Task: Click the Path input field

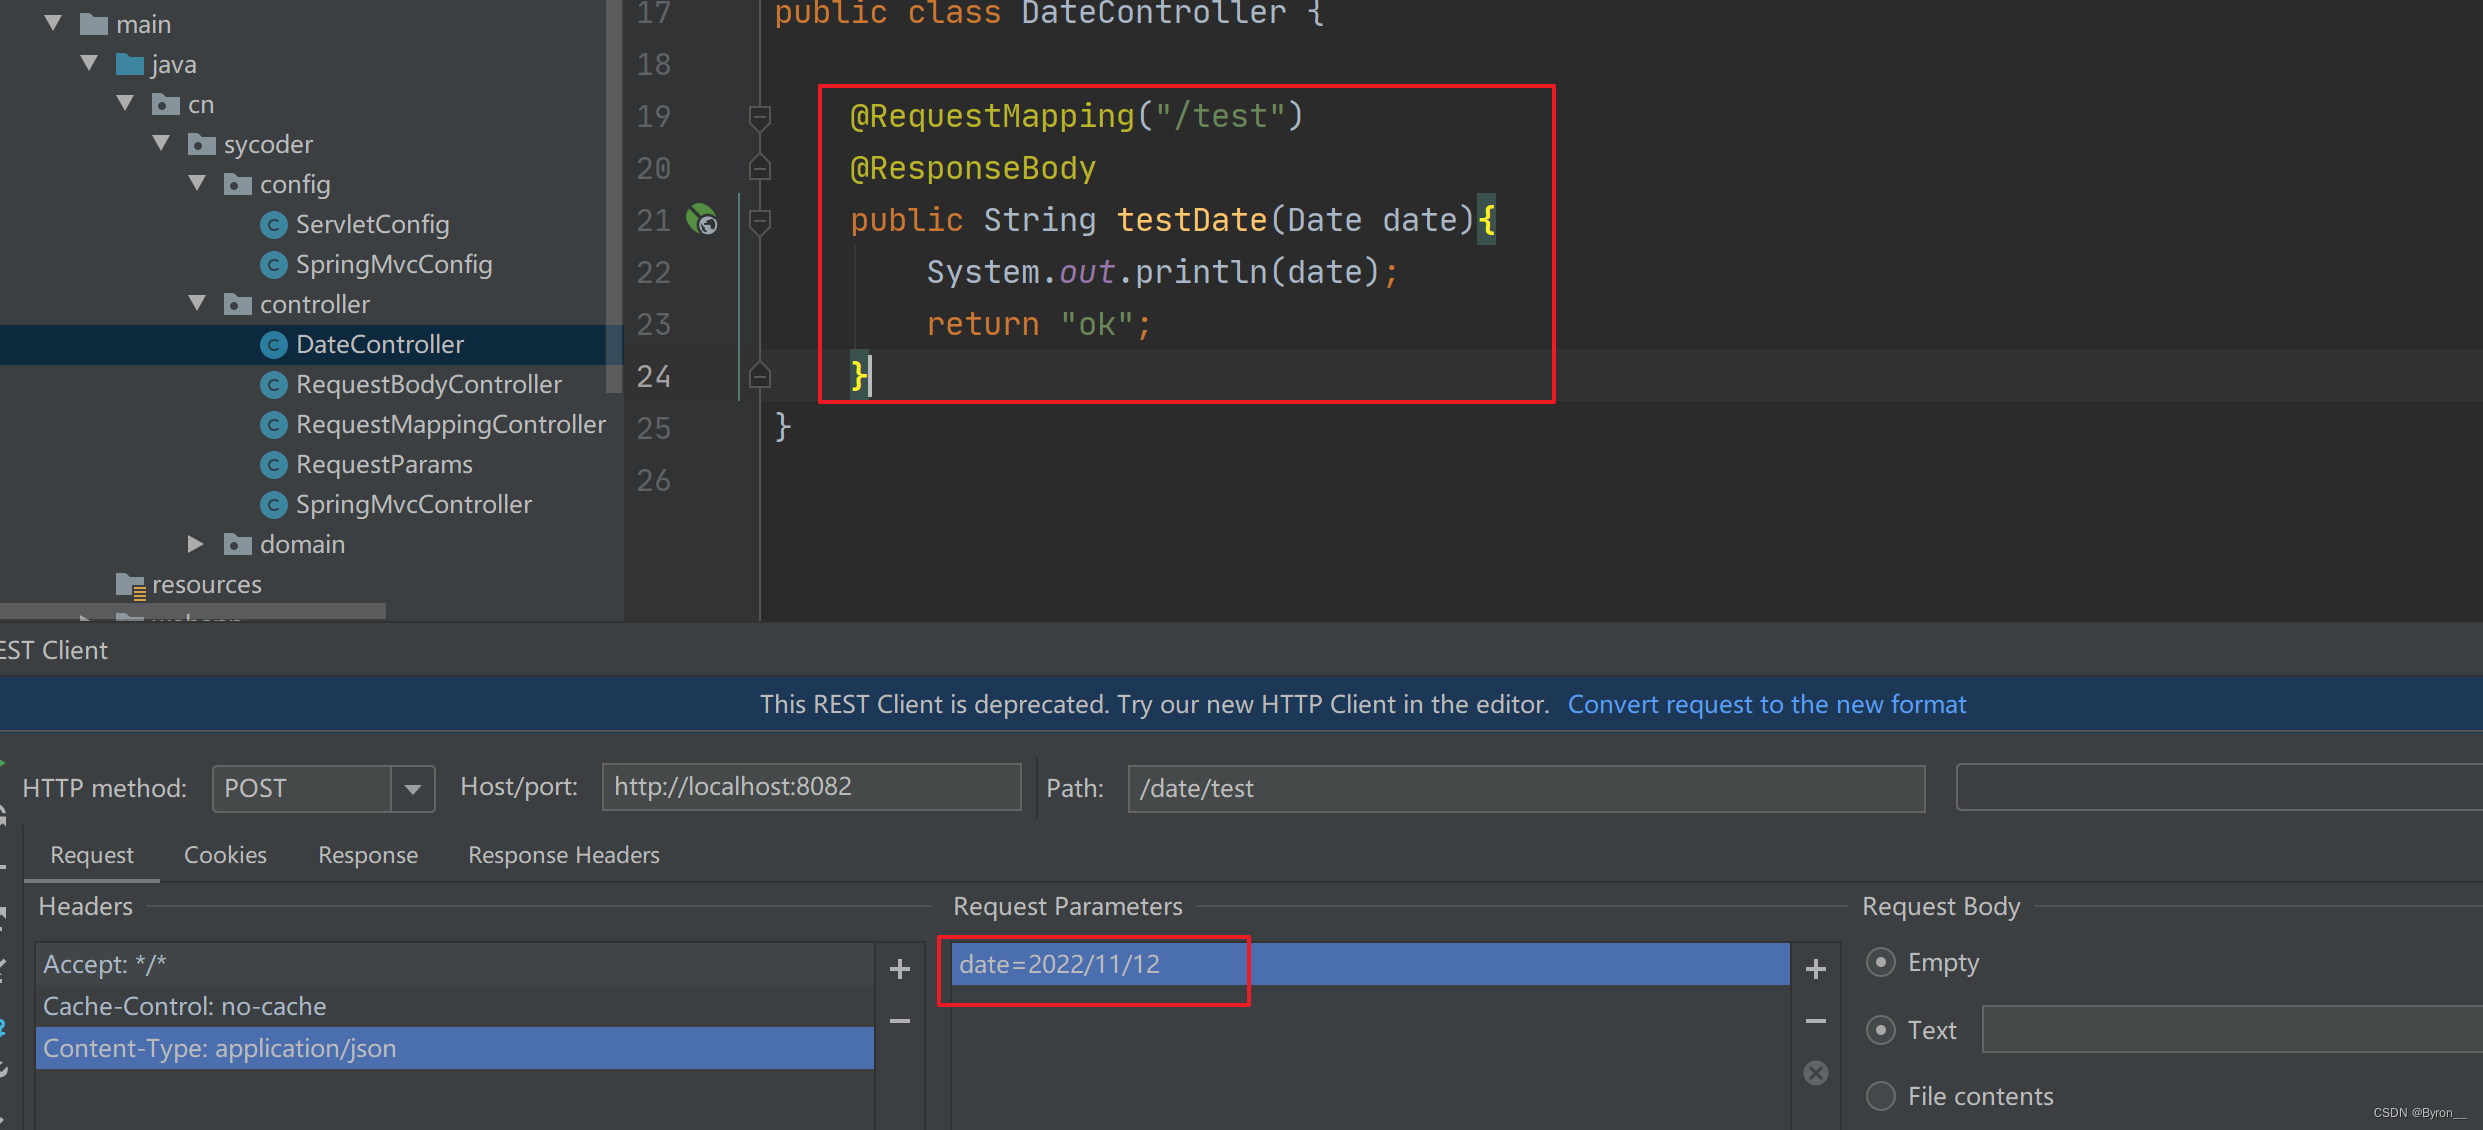Action: click(1526, 789)
